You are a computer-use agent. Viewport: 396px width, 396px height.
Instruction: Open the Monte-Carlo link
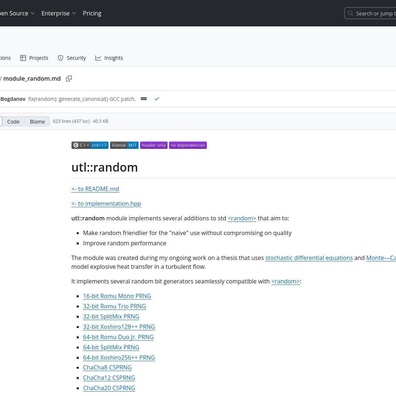(381, 258)
